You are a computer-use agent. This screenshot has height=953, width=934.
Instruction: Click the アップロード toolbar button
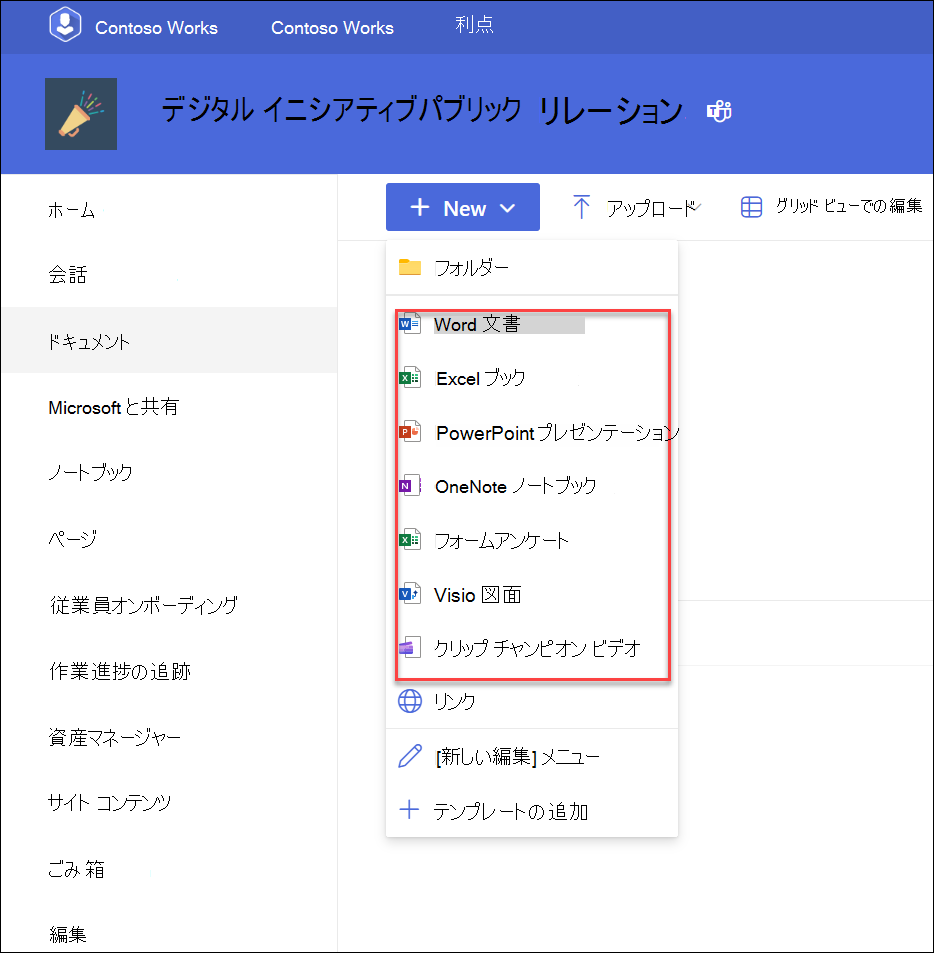point(636,207)
